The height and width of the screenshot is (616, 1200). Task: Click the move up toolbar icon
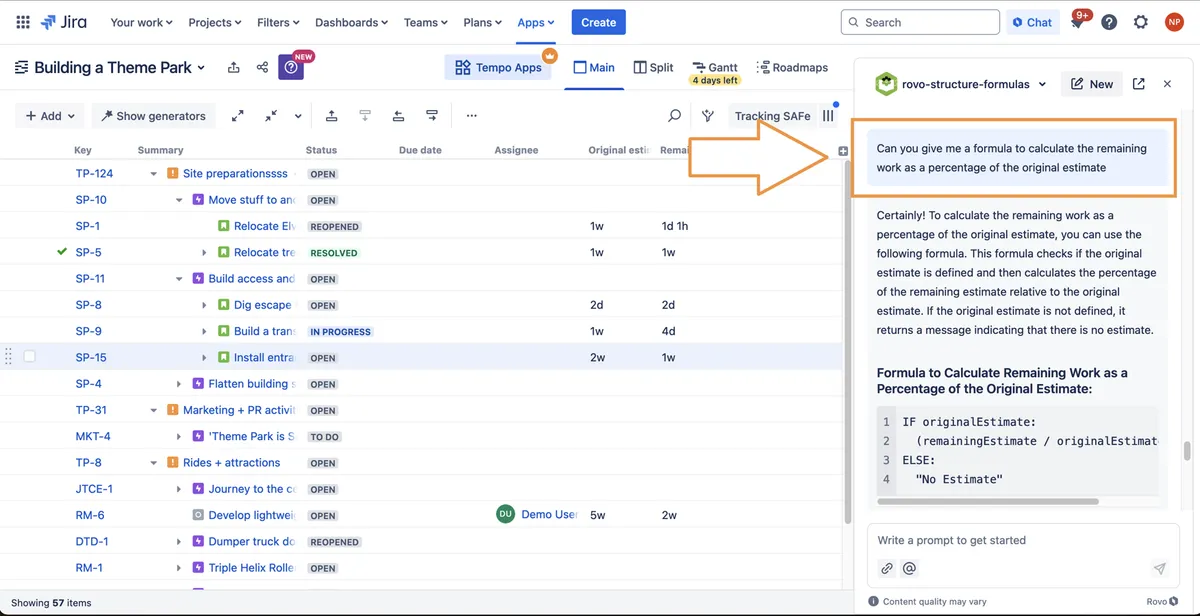tap(331, 116)
